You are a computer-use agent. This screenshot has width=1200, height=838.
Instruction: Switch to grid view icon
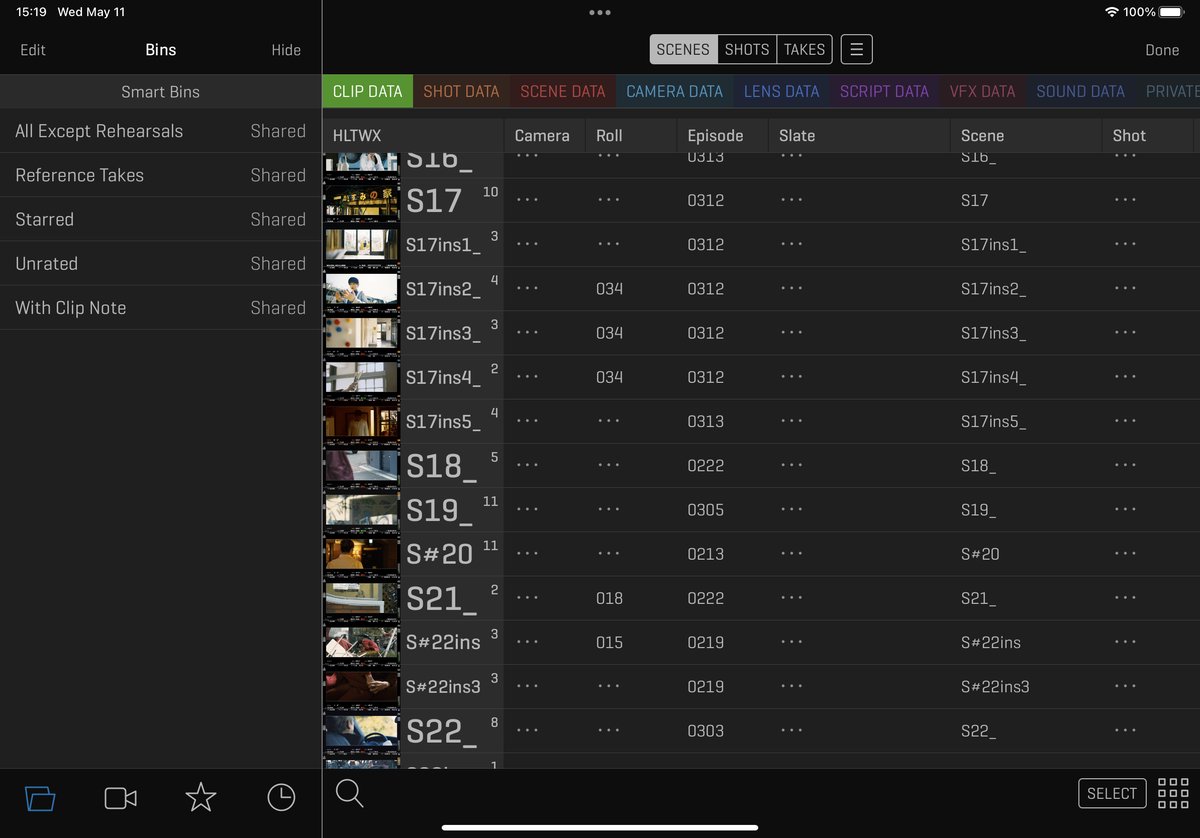pos(1173,793)
